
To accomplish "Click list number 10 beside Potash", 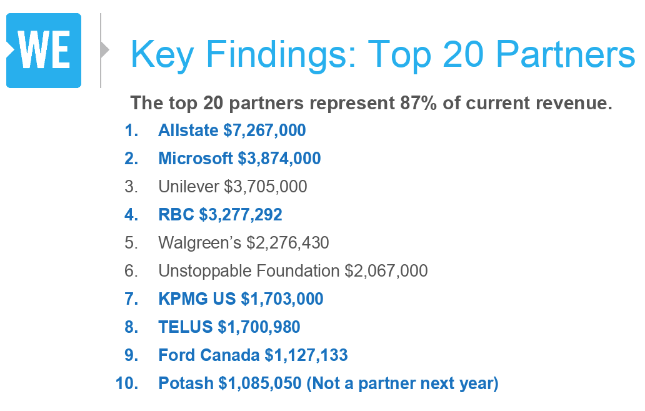I will (127, 383).
